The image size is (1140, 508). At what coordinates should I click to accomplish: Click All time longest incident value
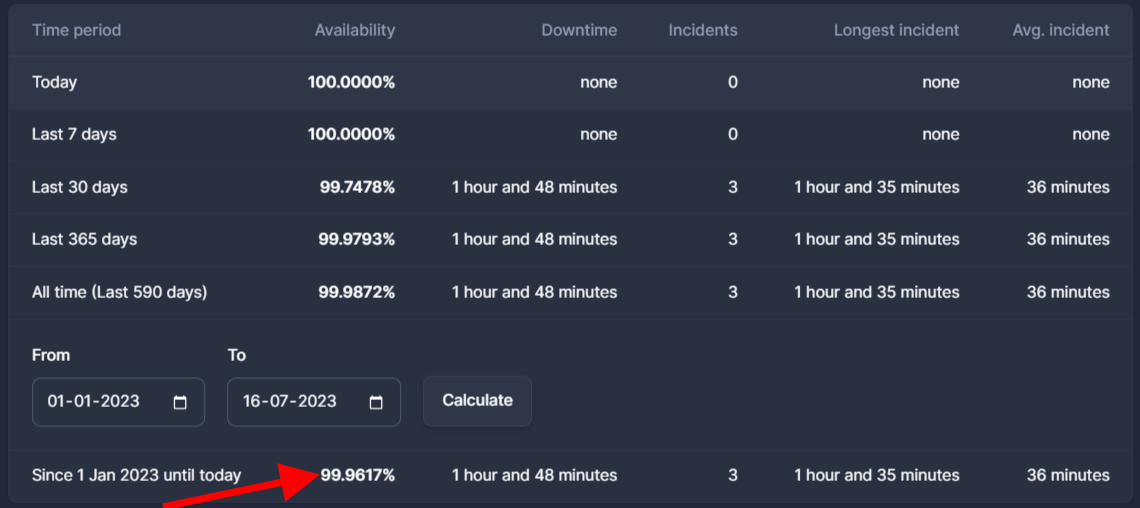click(877, 292)
